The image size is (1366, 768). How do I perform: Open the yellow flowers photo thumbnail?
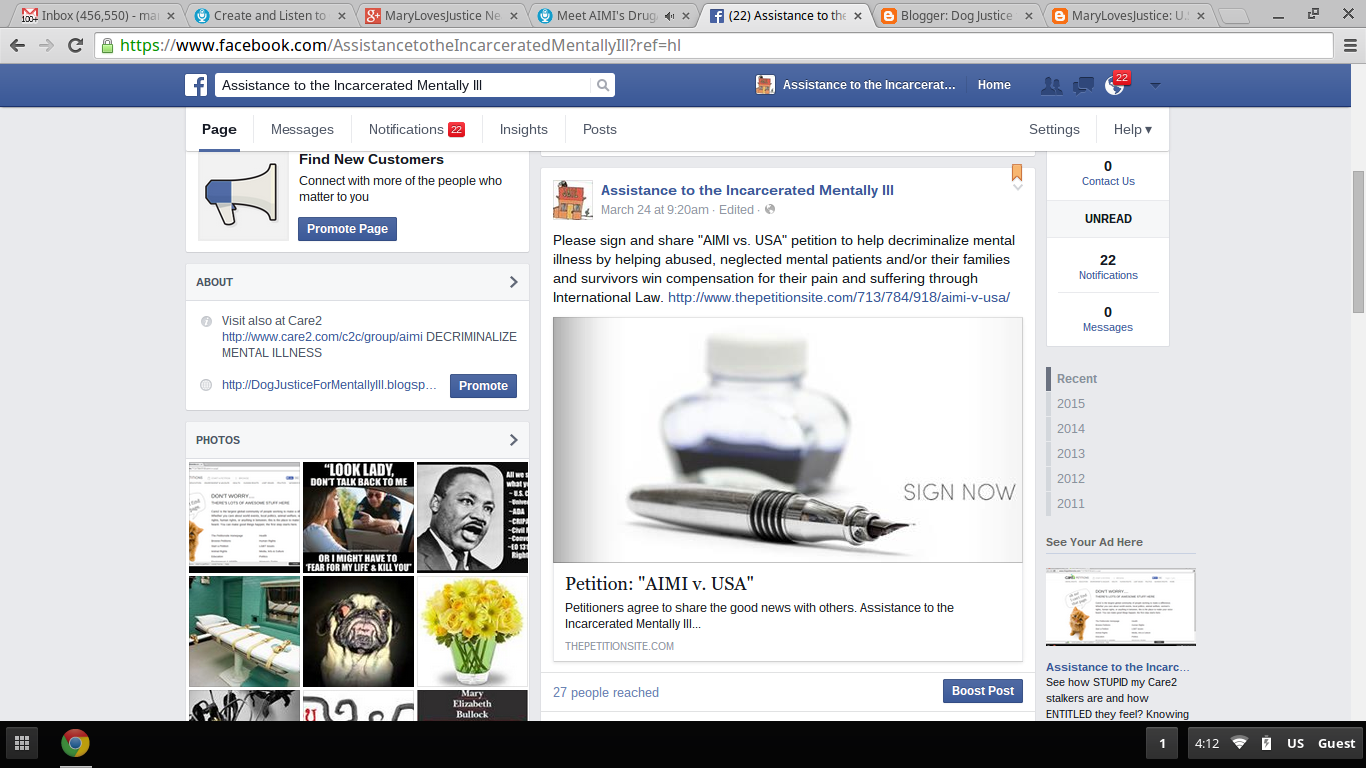(472, 631)
